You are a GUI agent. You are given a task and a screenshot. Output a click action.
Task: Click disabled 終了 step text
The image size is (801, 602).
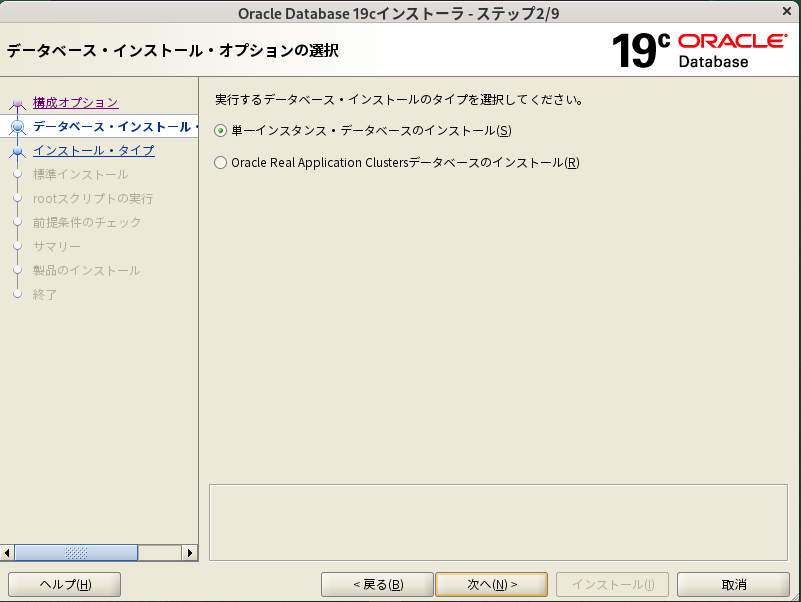point(45,295)
